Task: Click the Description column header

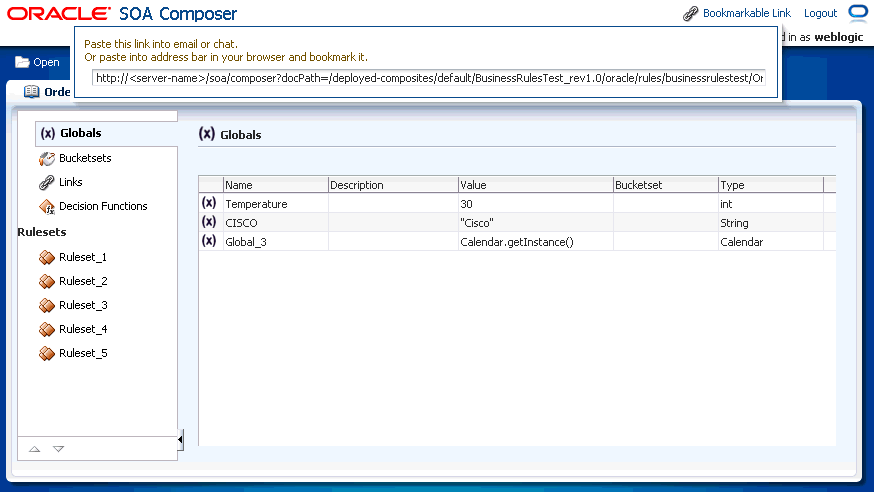Action: click(x=393, y=185)
